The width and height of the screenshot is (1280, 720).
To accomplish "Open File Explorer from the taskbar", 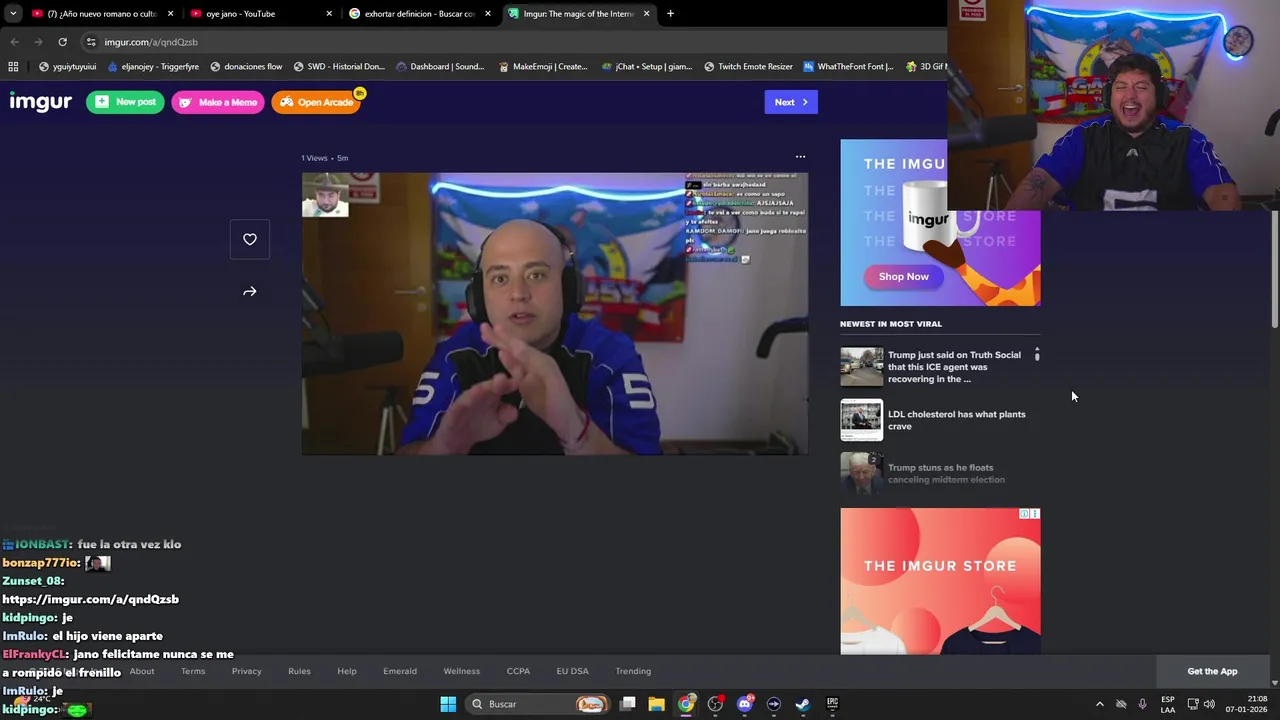I will pos(656,704).
